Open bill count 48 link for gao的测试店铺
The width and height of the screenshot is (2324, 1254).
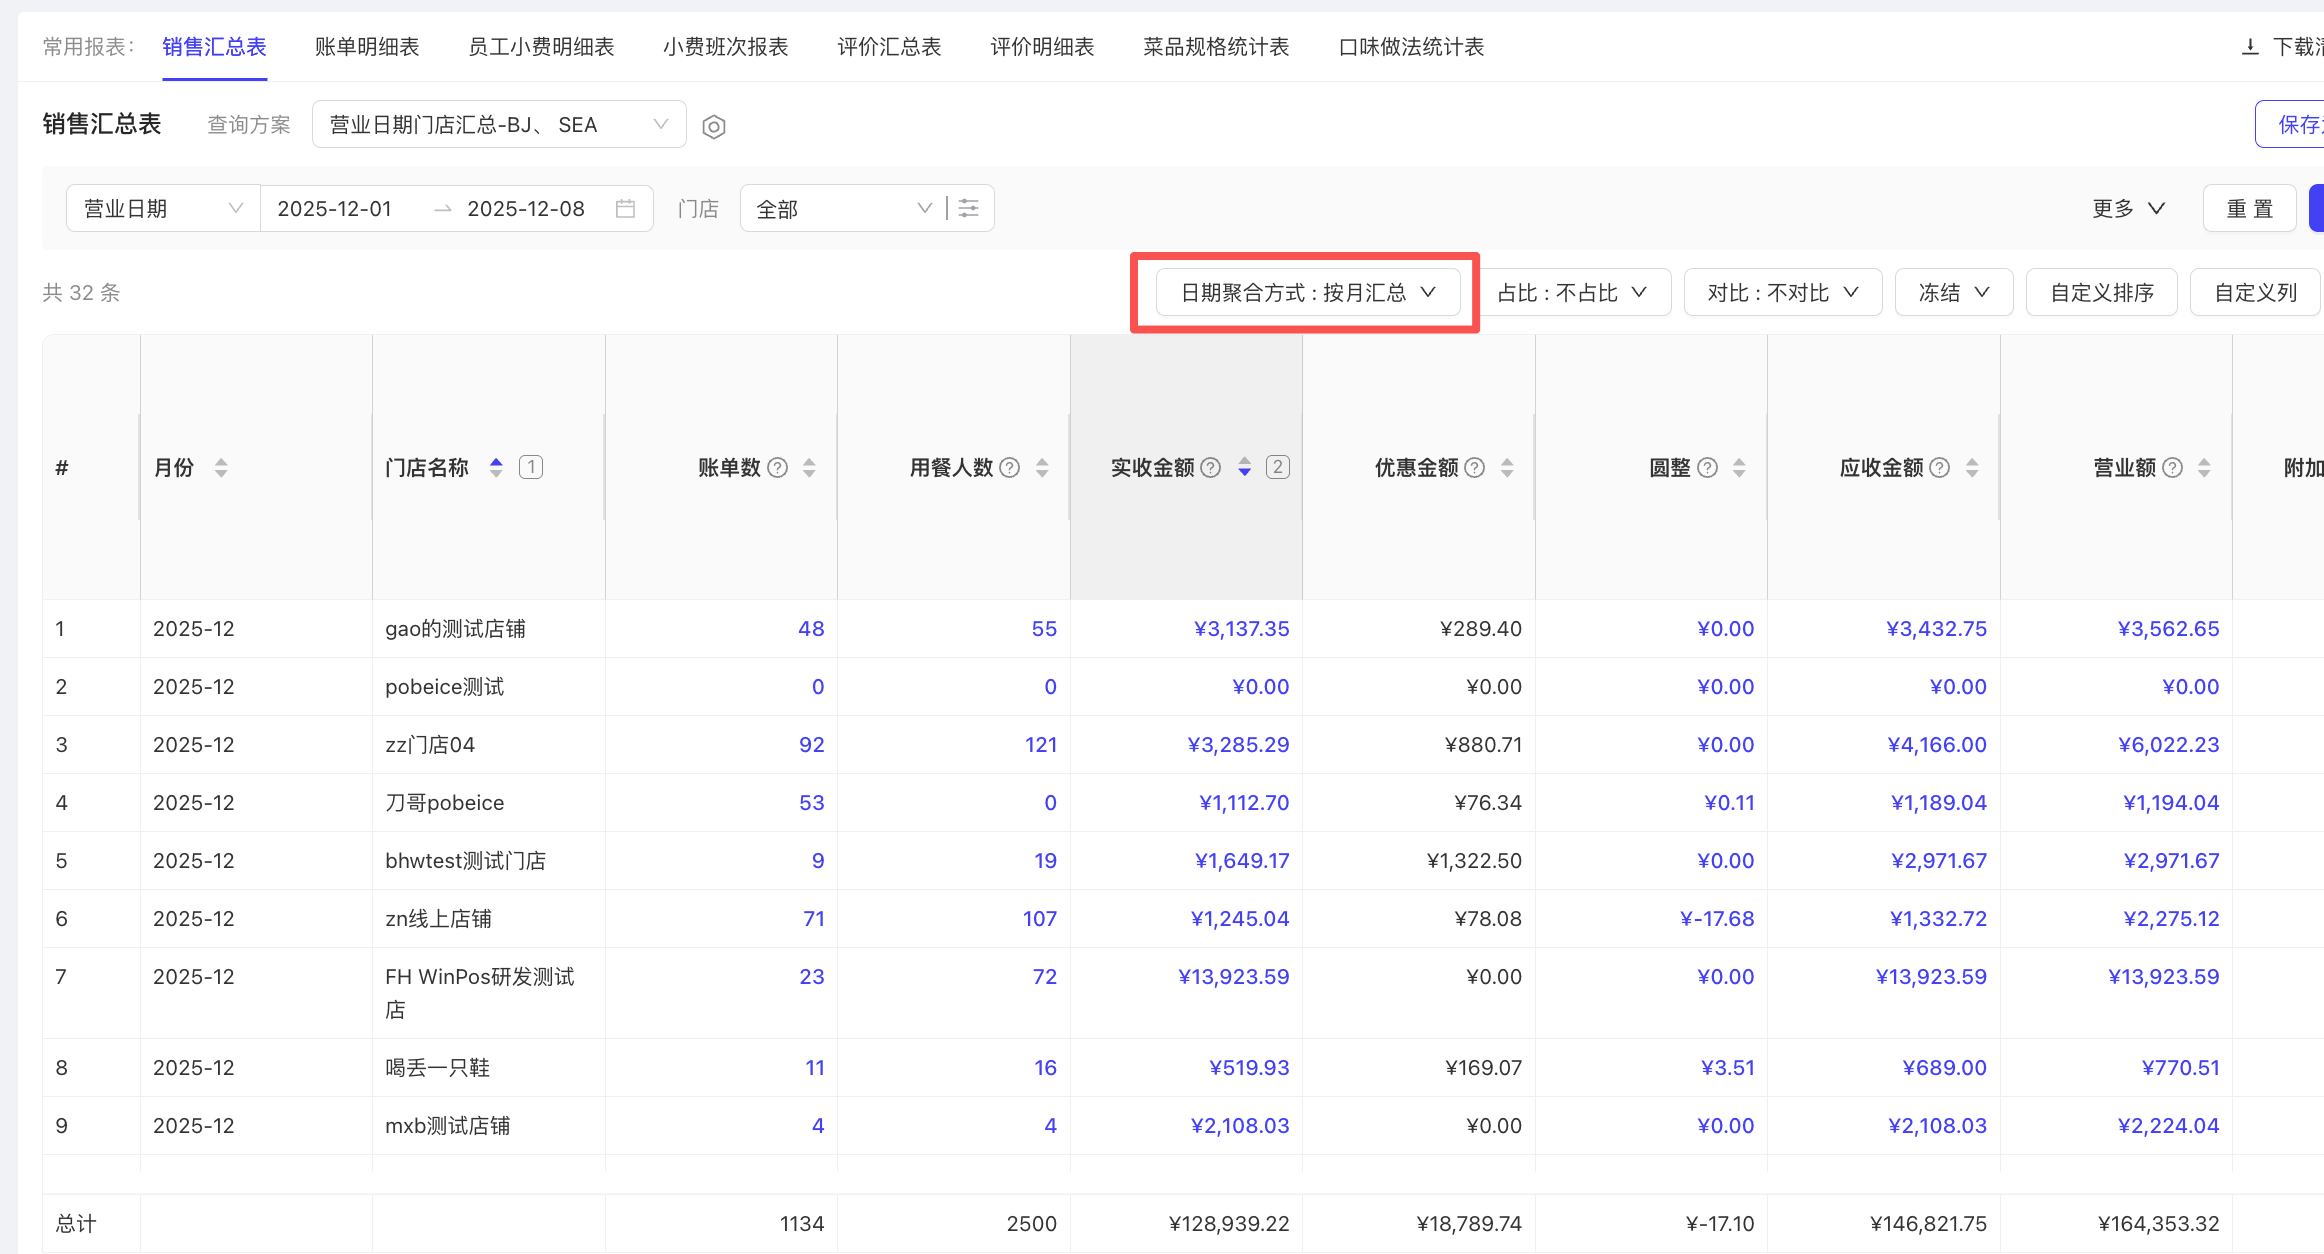(811, 629)
